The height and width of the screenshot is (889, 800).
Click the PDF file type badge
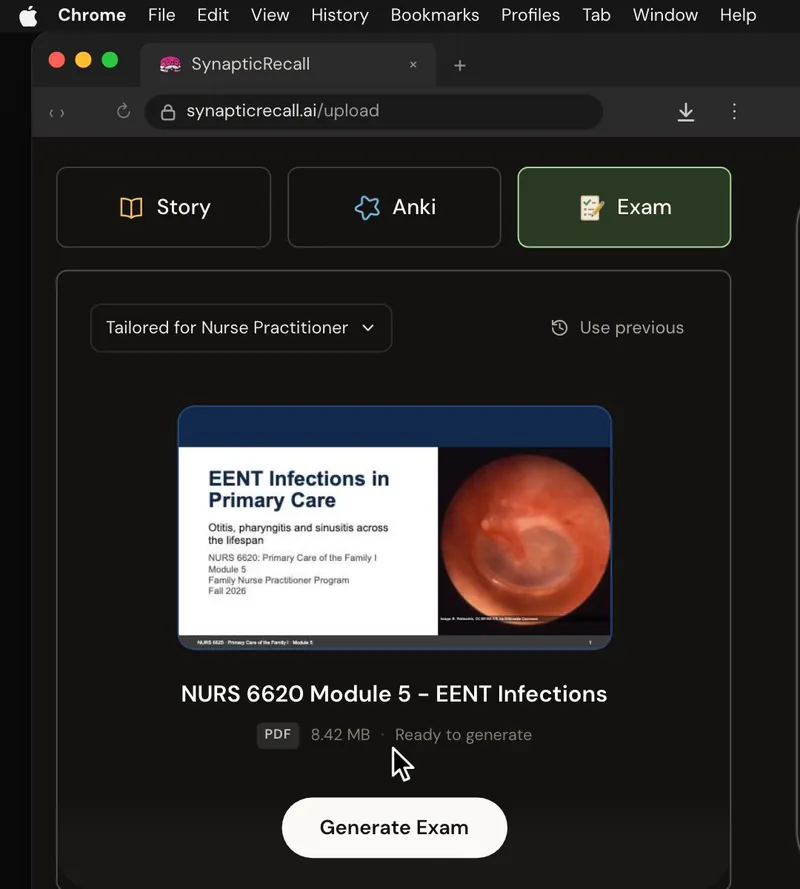278,735
